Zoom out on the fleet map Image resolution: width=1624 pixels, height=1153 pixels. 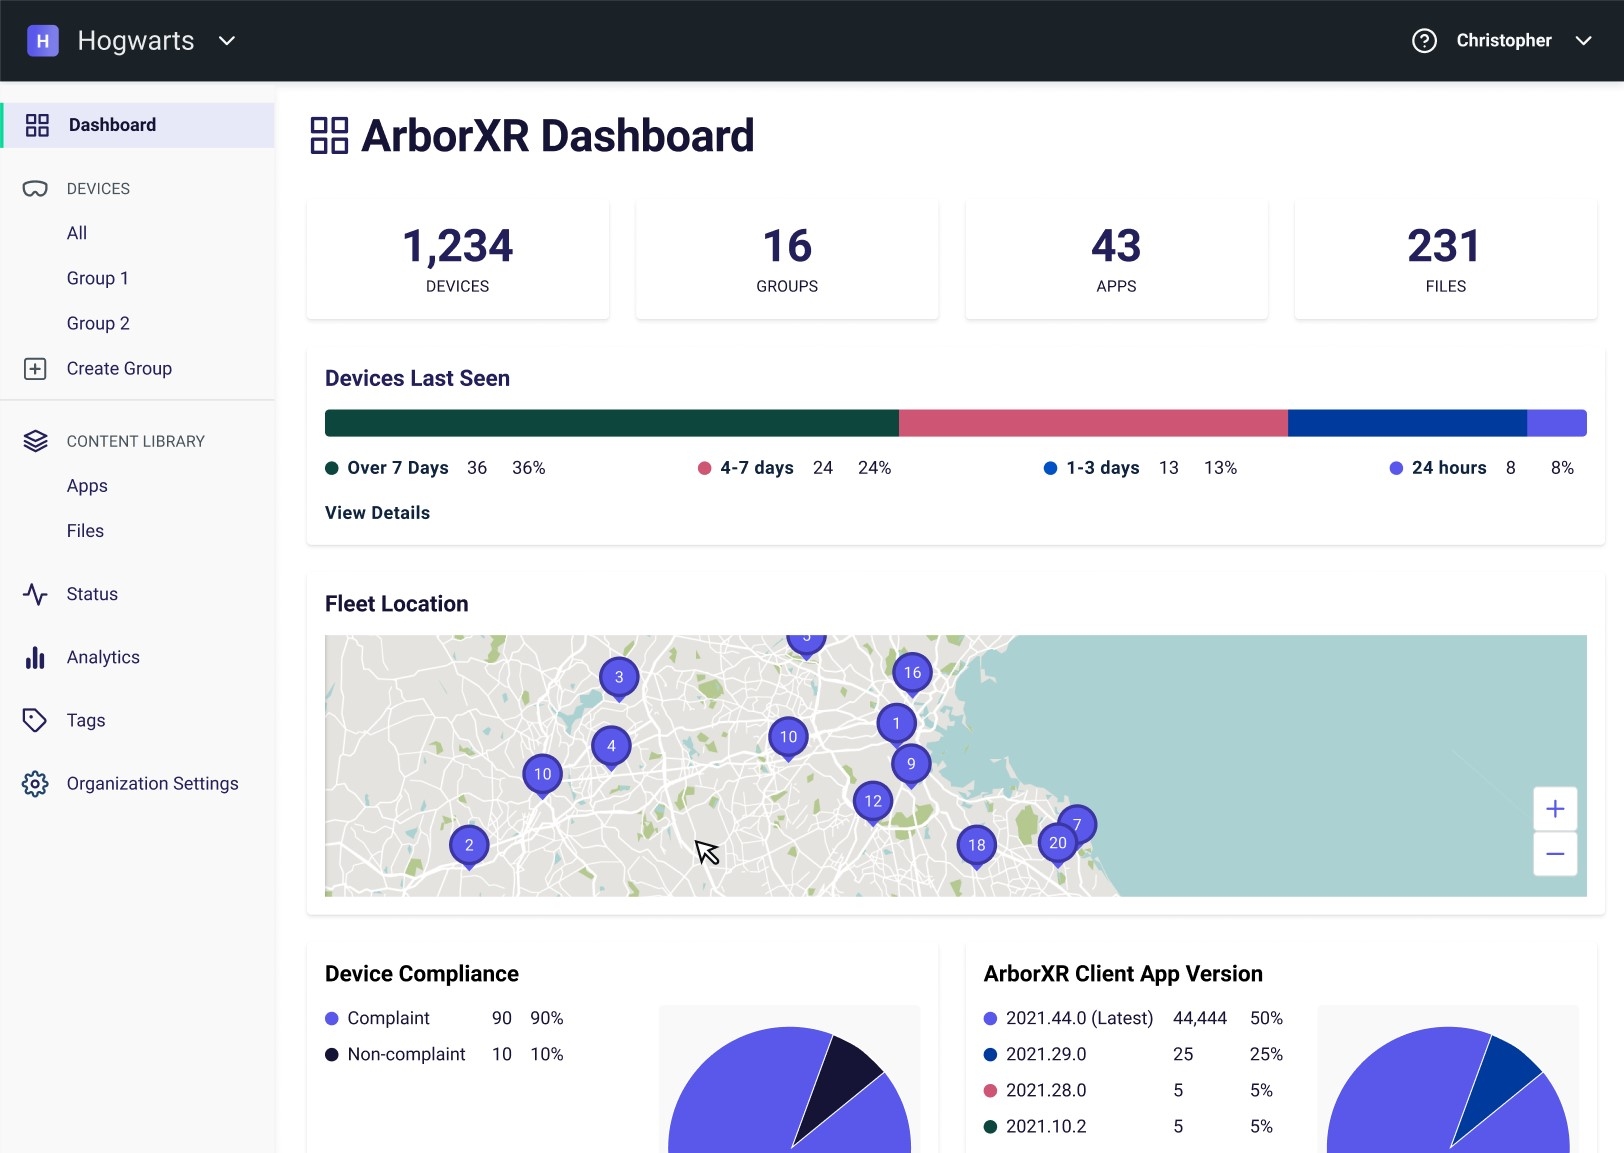[x=1555, y=854]
